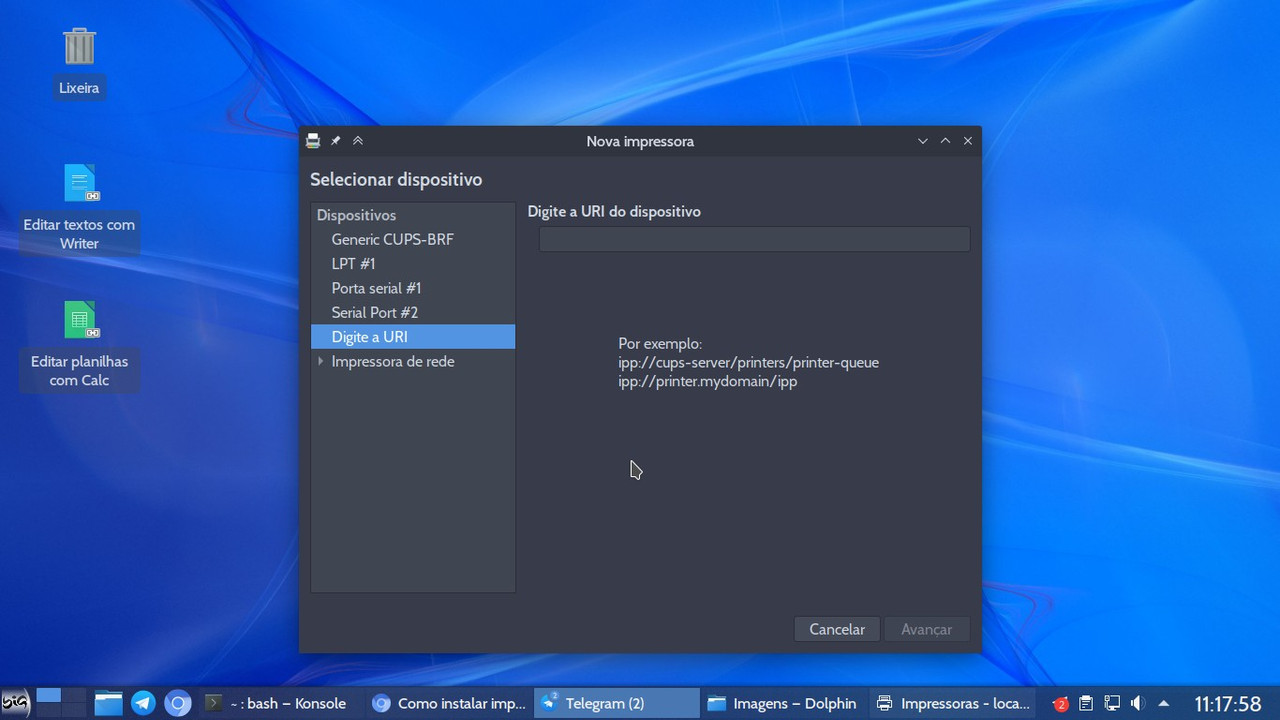This screenshot has height=720, width=1280.
Task: Open the Editar planilhas com Calc shortcut
Action: click(80, 320)
